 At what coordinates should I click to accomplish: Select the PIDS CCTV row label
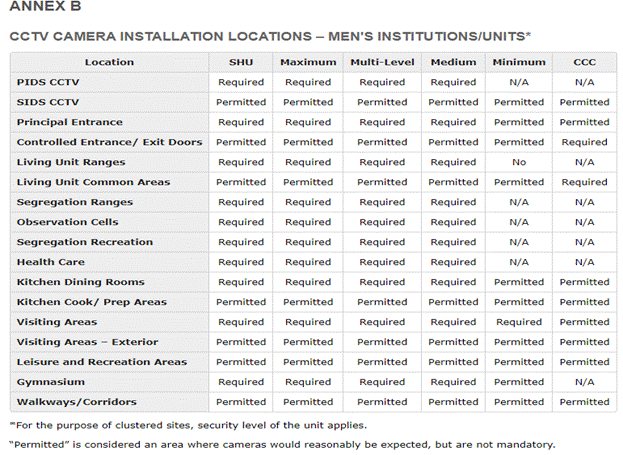[48, 82]
